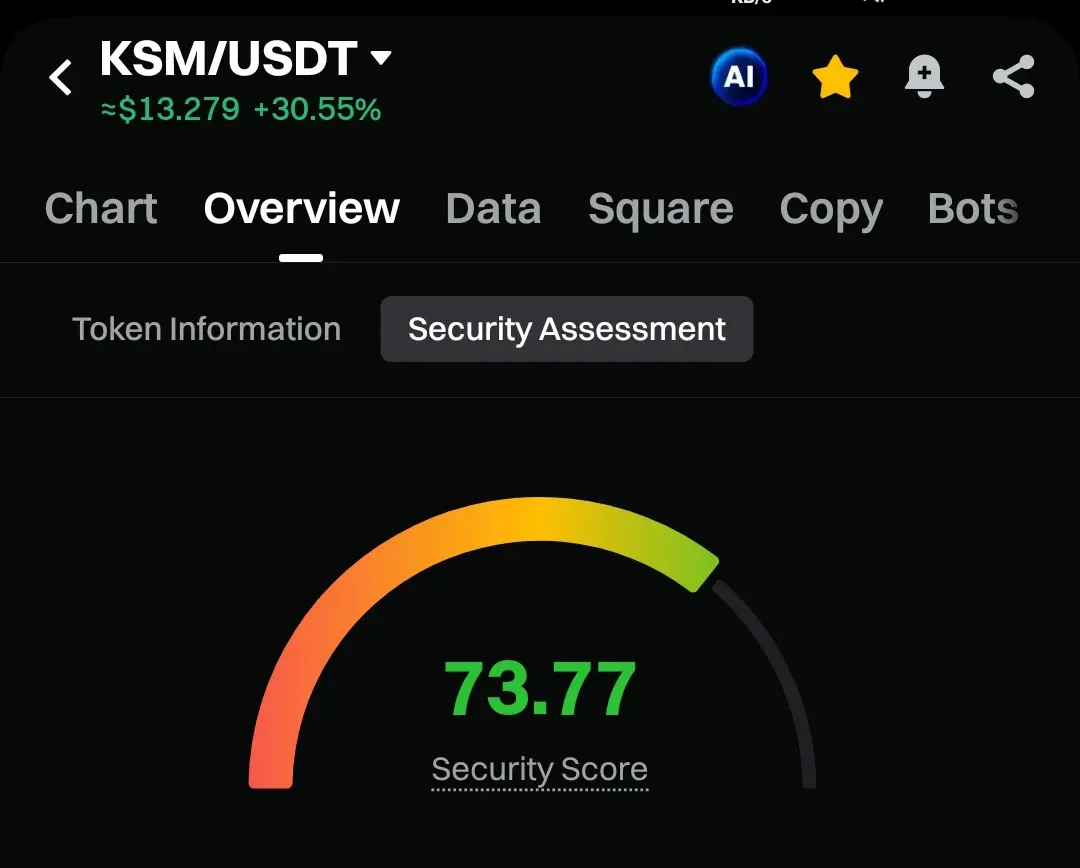This screenshot has height=868, width=1080.
Task: Select the Overview tab
Action: tap(302, 208)
